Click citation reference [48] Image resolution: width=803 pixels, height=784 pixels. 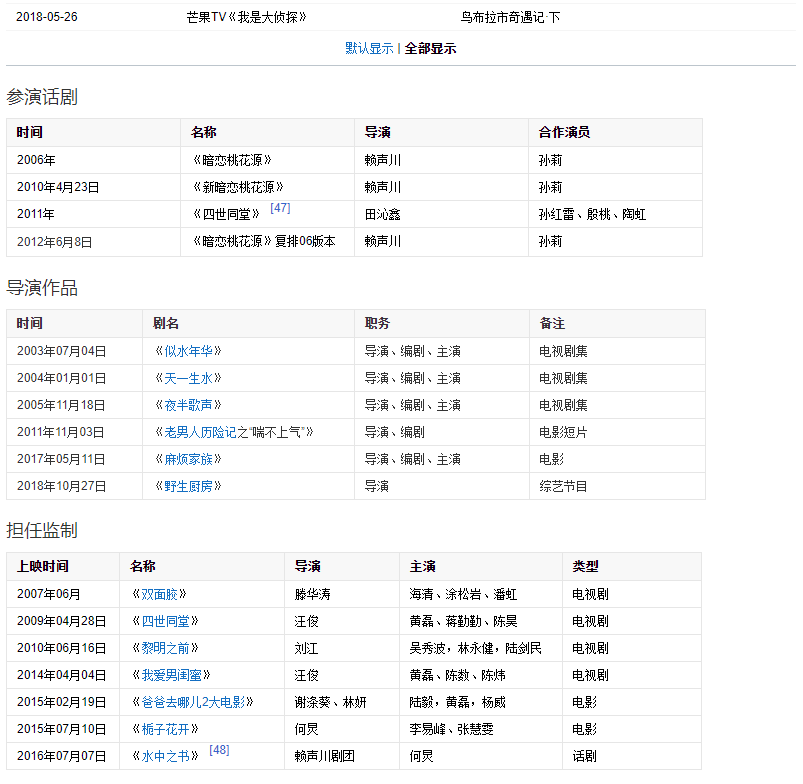pyautogui.click(x=219, y=750)
